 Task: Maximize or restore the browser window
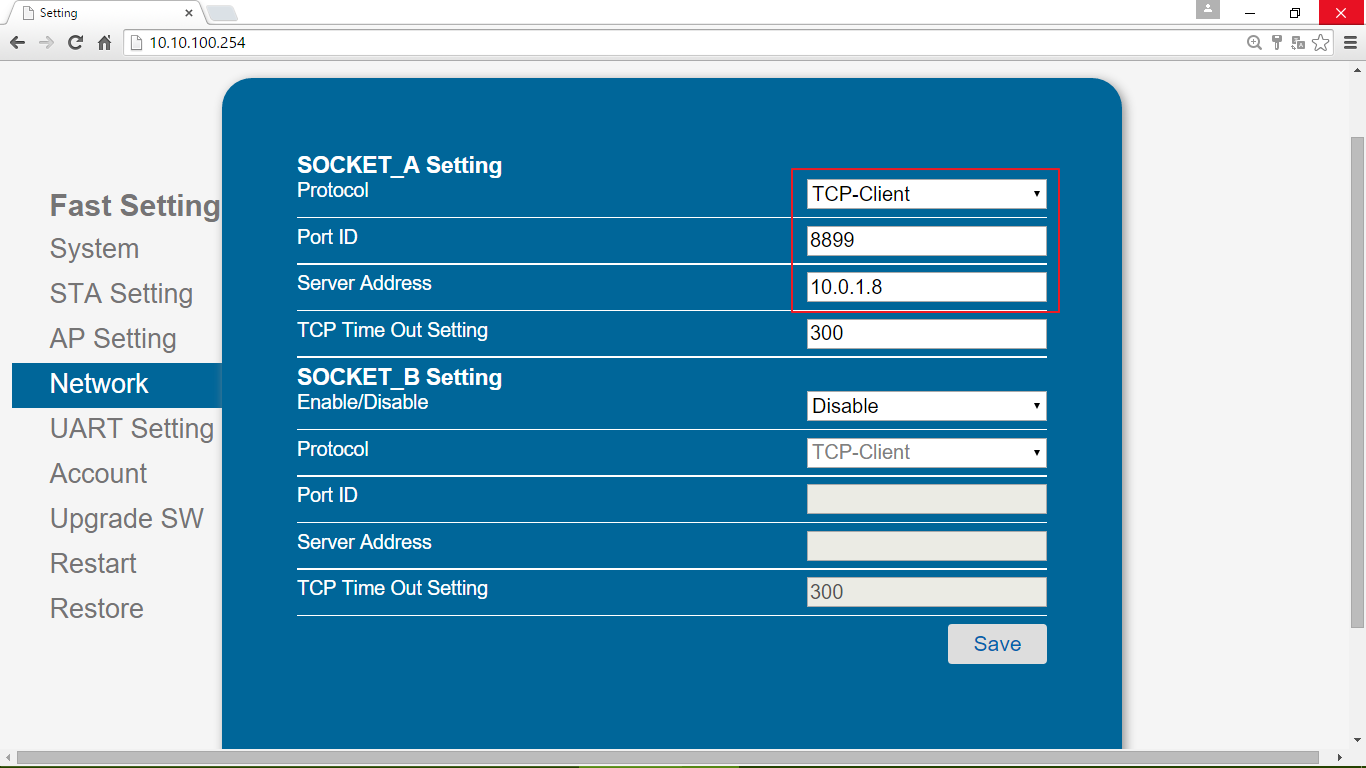[1295, 12]
